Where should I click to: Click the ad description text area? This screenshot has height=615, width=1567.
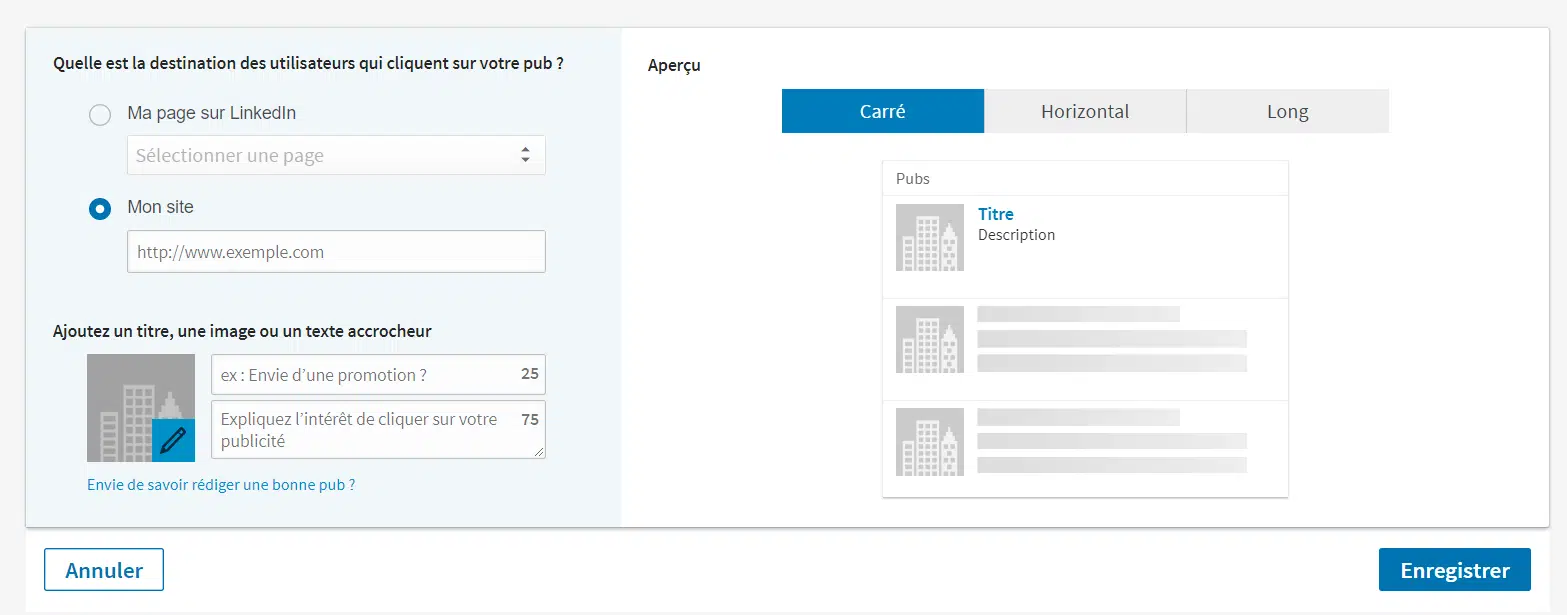[x=365, y=430]
